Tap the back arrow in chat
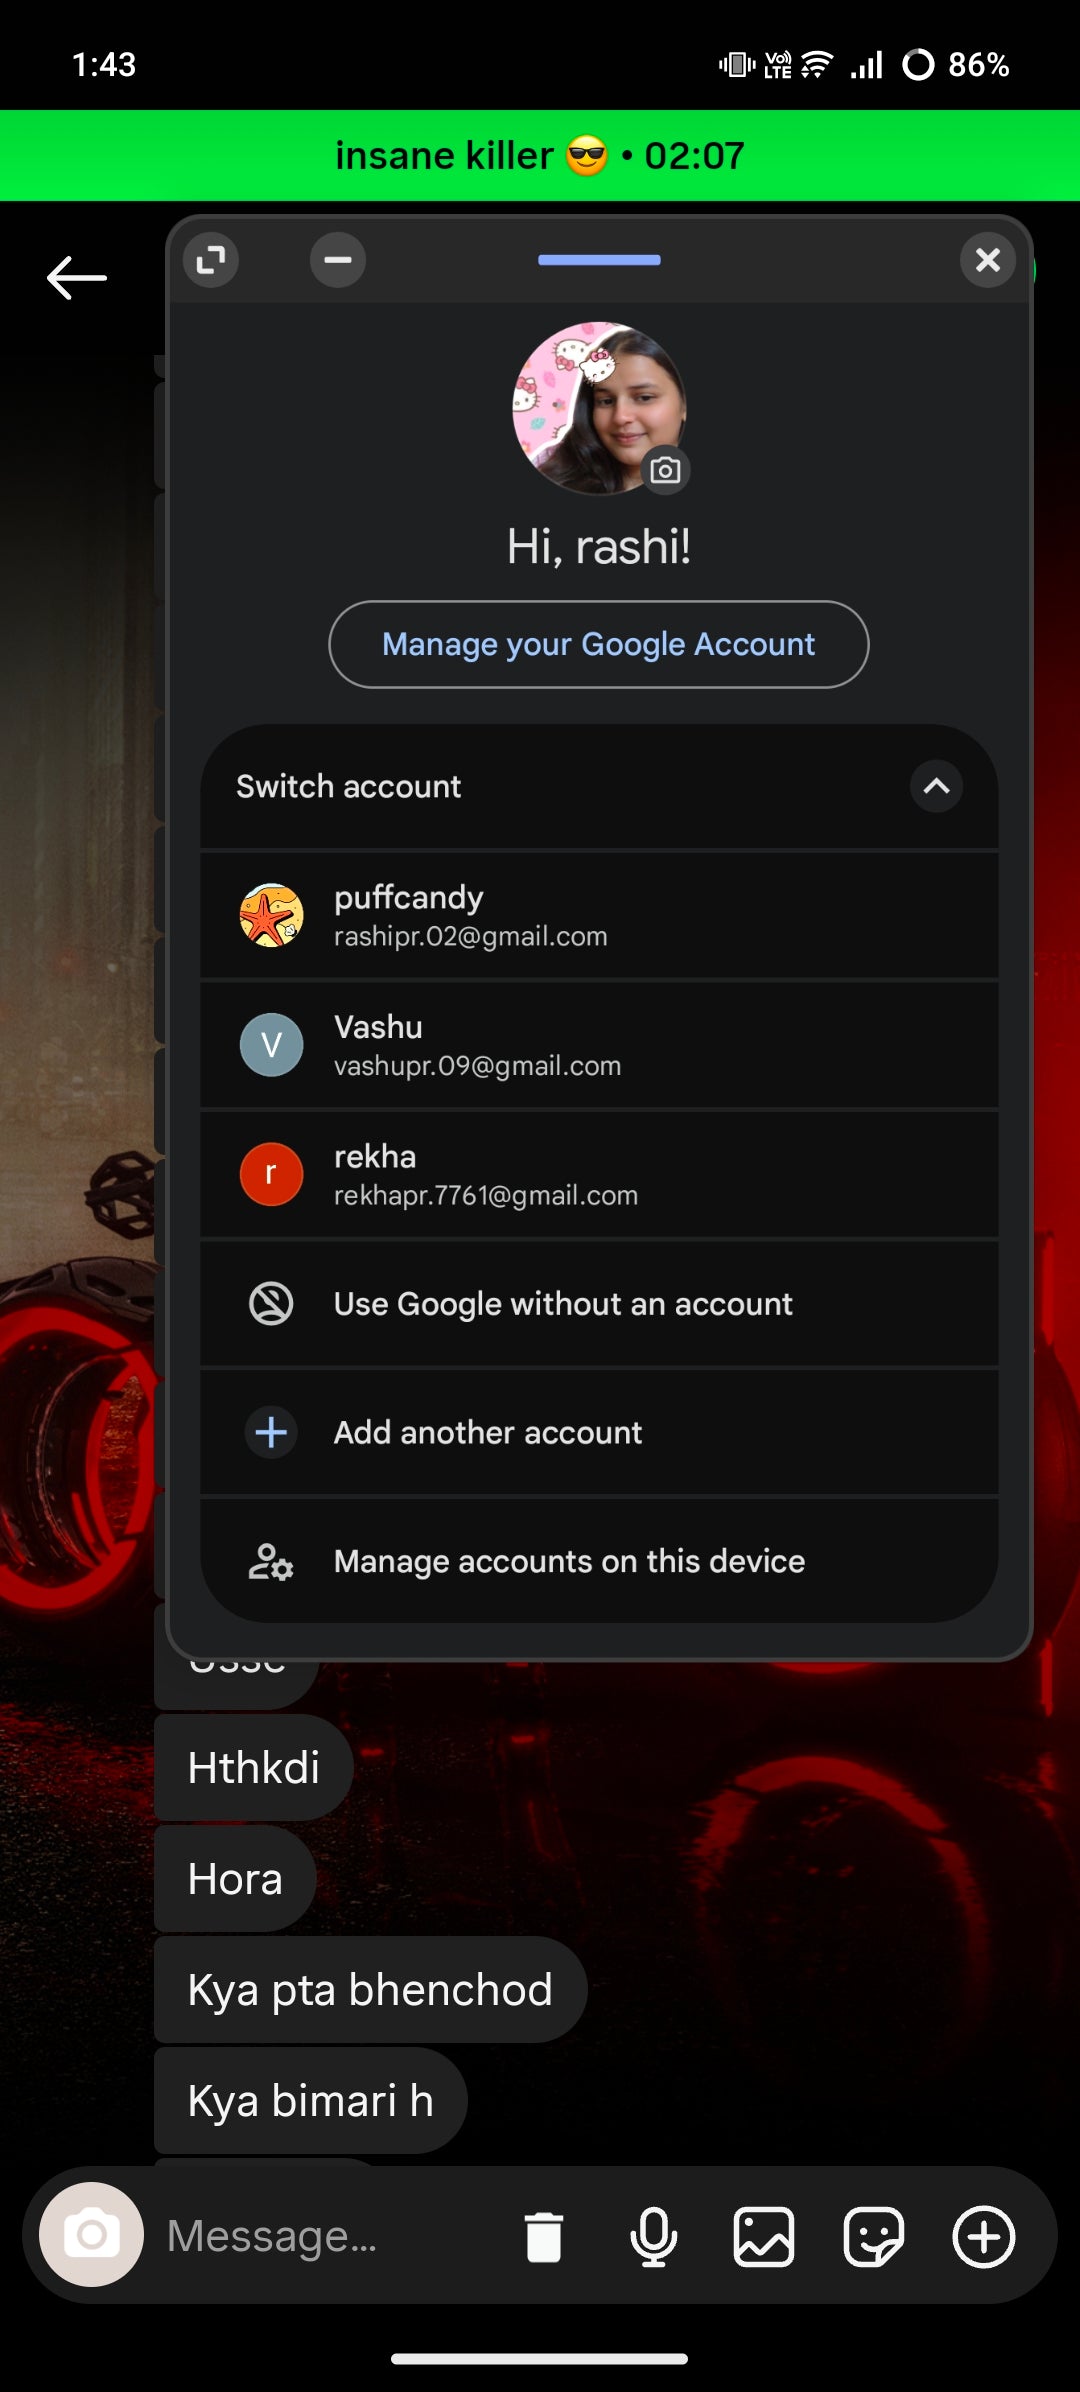This screenshot has height=2392, width=1080. (76, 278)
